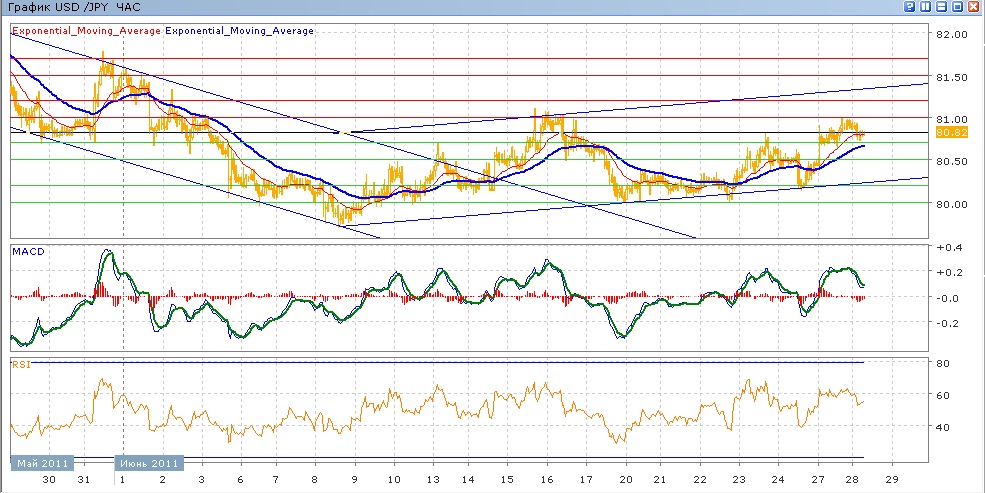Click the Июнь 2011 month marker
Screen dimensions: 985x493
click(x=149, y=463)
